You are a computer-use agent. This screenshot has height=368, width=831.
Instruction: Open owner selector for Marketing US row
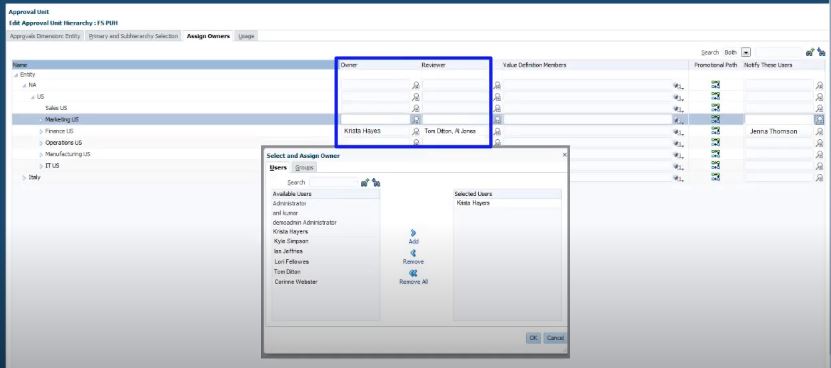(x=416, y=120)
